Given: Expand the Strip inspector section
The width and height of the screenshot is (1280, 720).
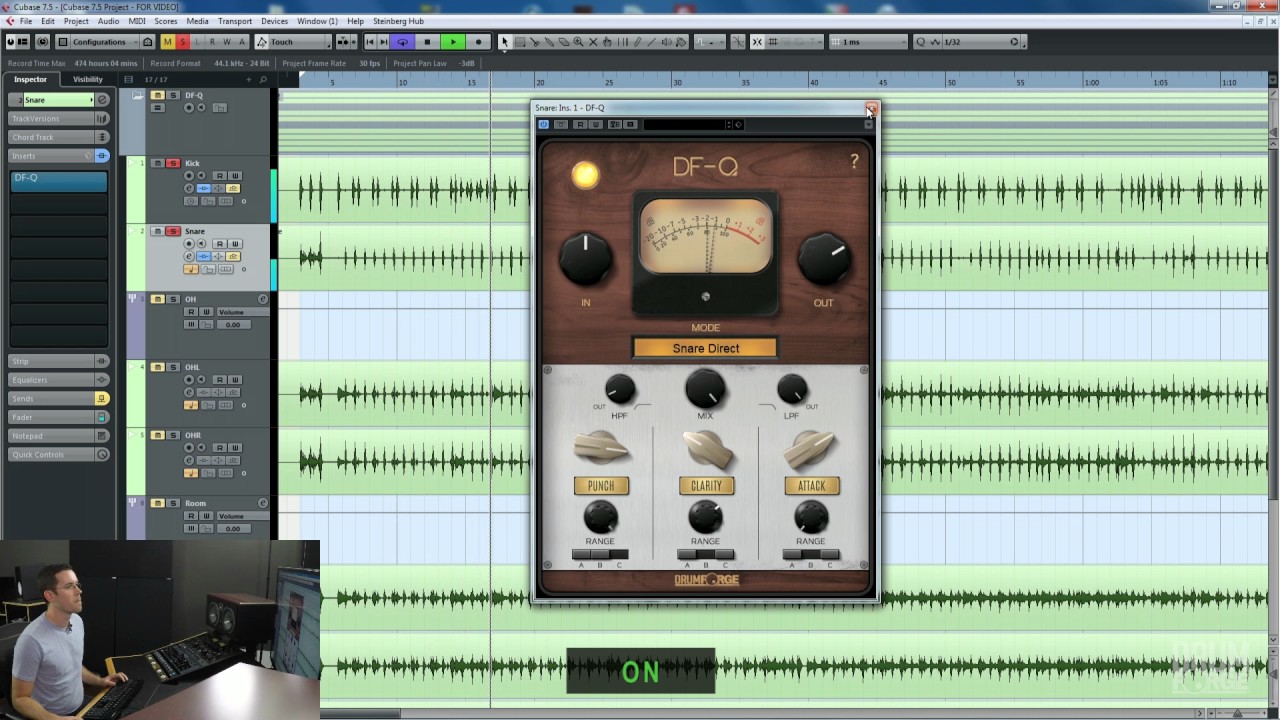Looking at the screenshot, I should coord(59,361).
